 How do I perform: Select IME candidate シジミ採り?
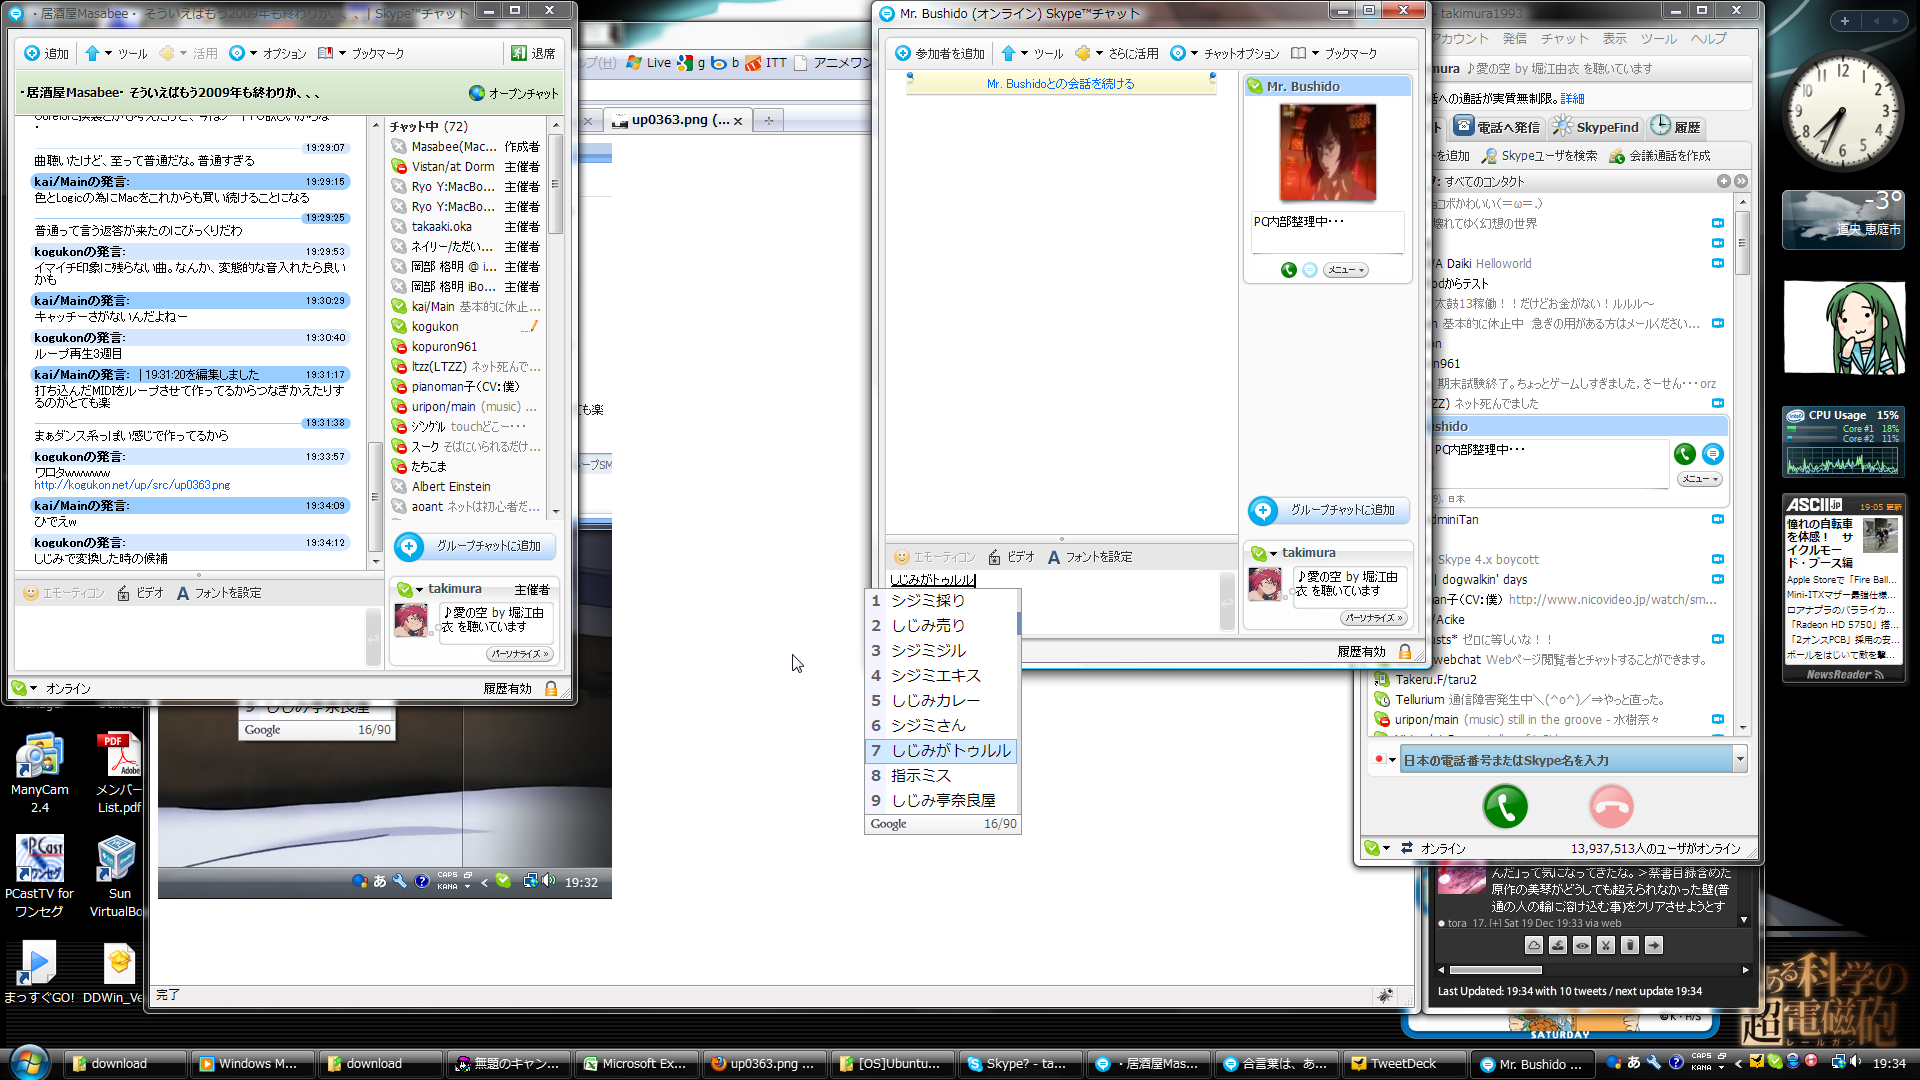[x=942, y=601]
